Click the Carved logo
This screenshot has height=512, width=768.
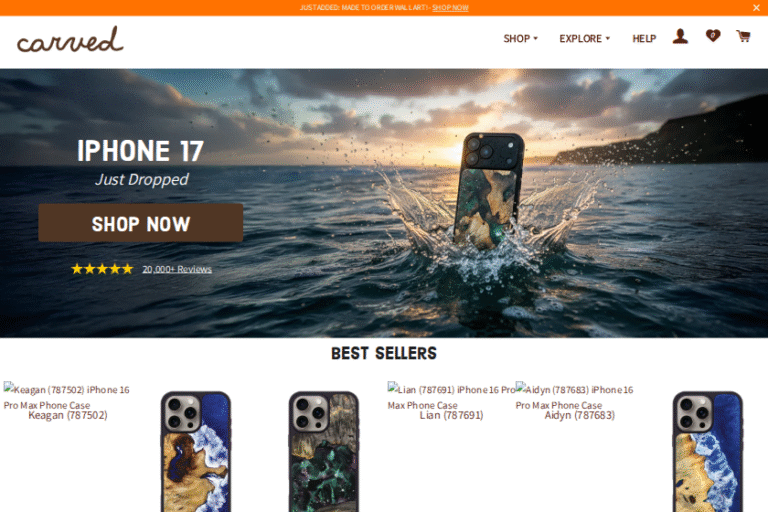click(70, 40)
